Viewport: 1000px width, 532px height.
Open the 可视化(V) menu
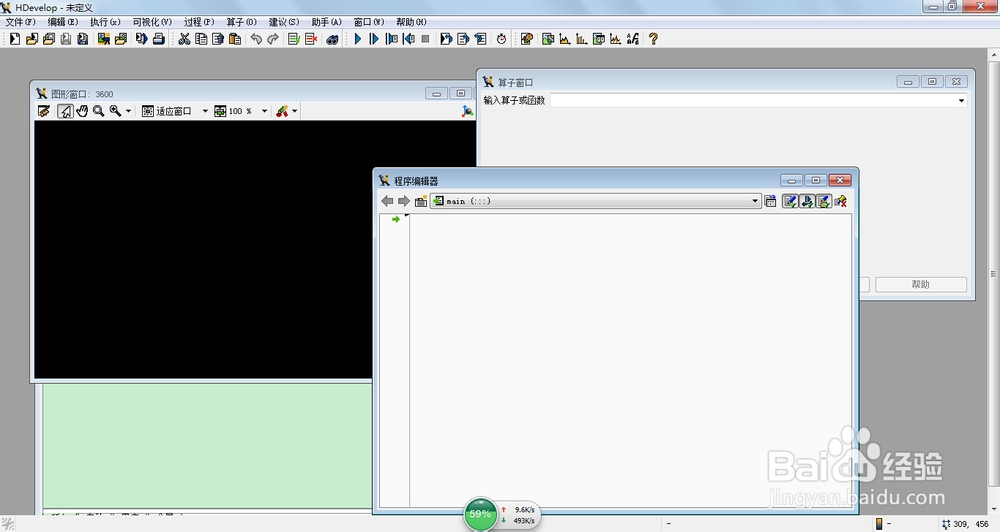[152, 22]
